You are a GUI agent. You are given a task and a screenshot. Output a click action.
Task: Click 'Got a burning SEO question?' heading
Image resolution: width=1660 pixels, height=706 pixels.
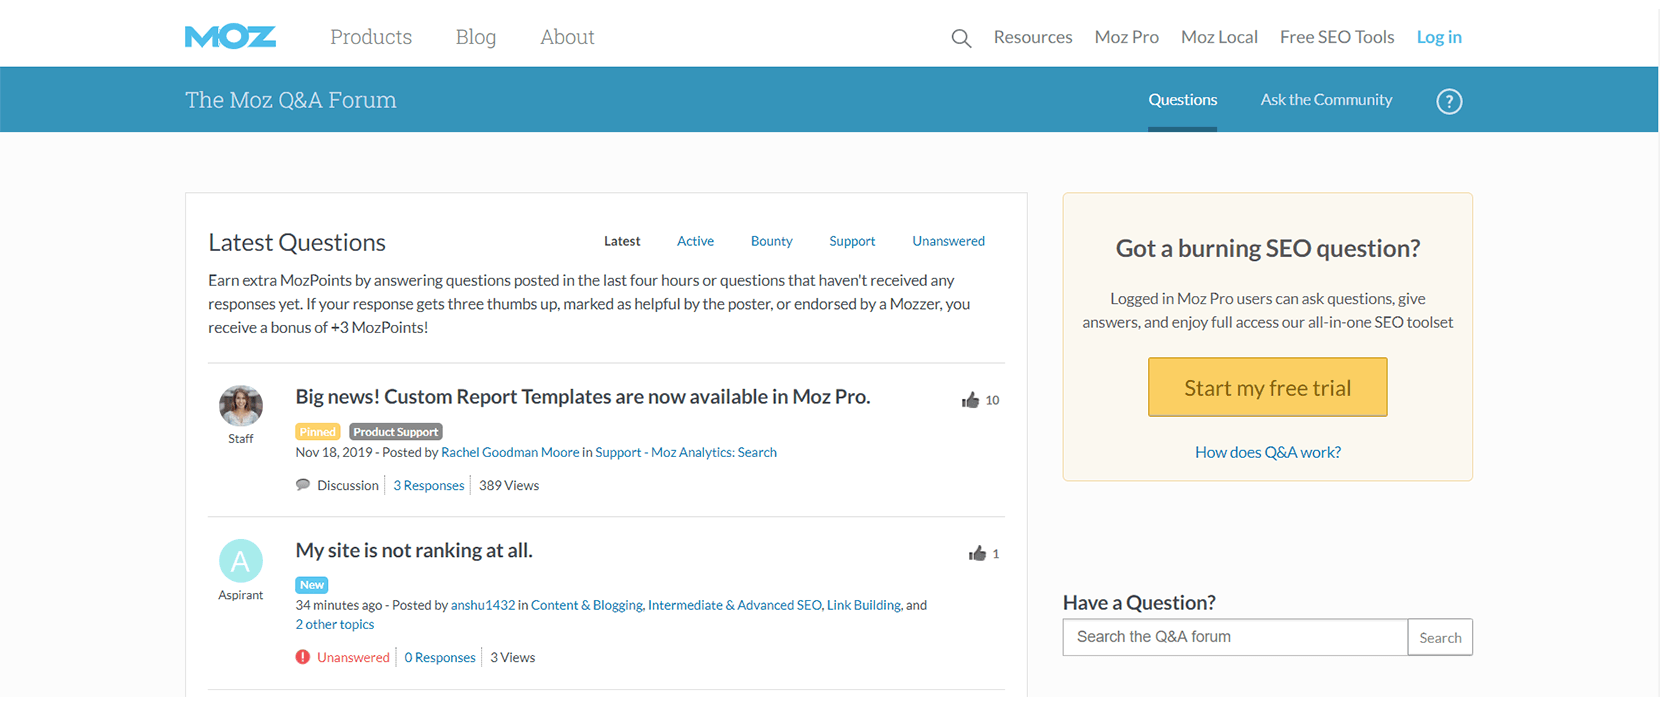(1268, 248)
